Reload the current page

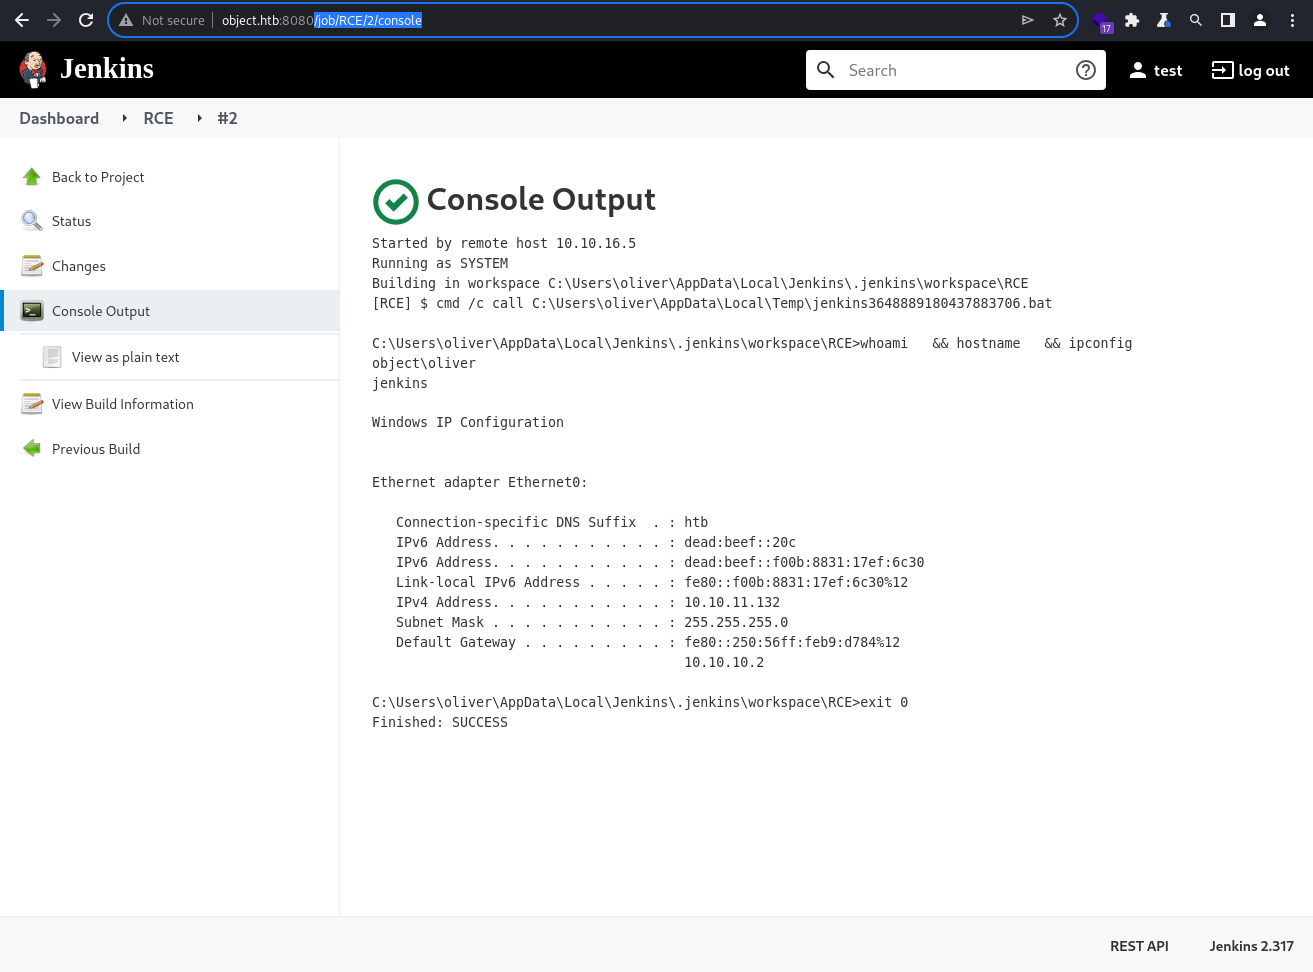[x=86, y=20]
